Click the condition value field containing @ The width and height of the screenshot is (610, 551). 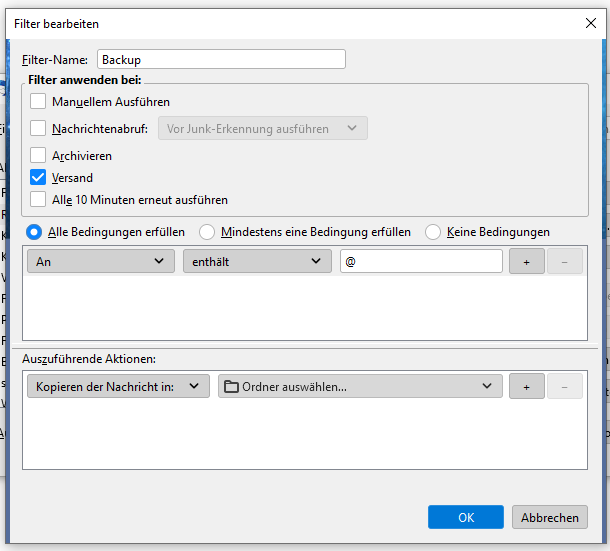tap(420, 261)
